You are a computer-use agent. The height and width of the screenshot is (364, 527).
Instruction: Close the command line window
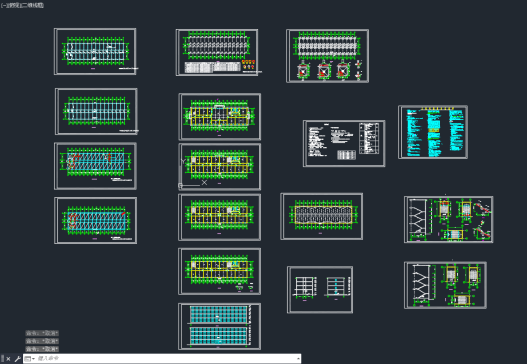click(x=8, y=359)
